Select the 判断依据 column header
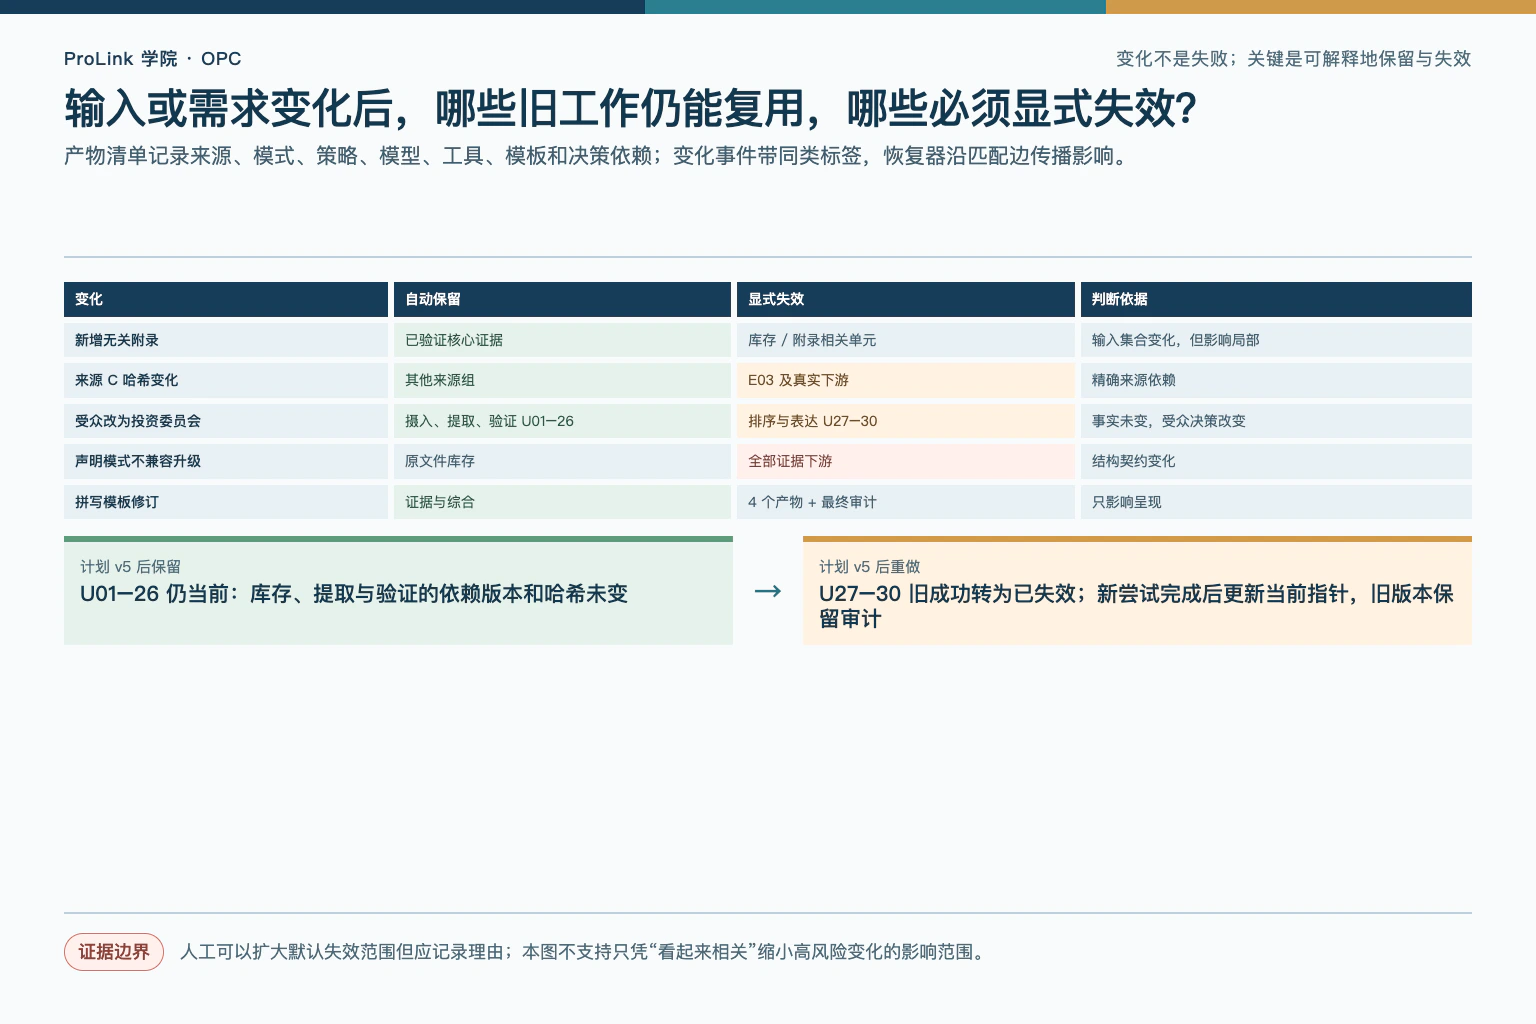Image resolution: width=1536 pixels, height=1024 pixels. pyautogui.click(x=1276, y=299)
